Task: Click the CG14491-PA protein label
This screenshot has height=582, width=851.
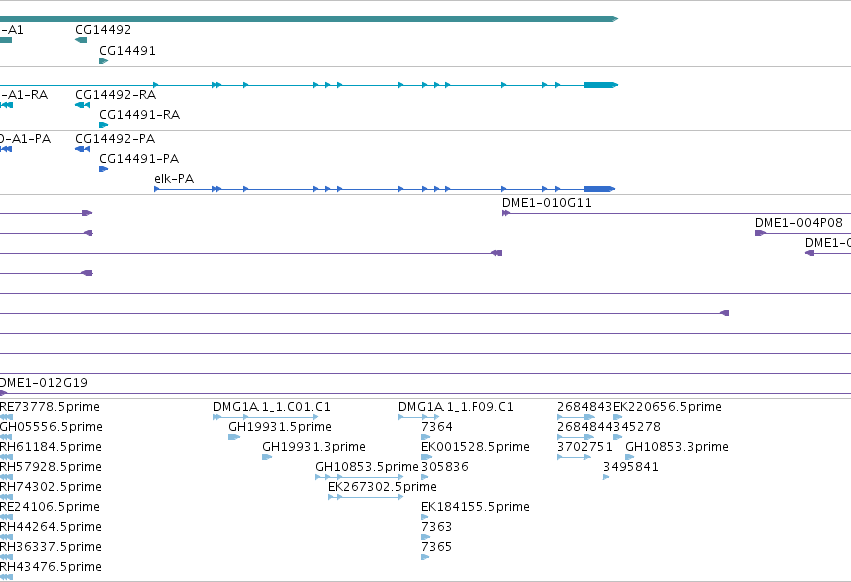Action: (139, 159)
